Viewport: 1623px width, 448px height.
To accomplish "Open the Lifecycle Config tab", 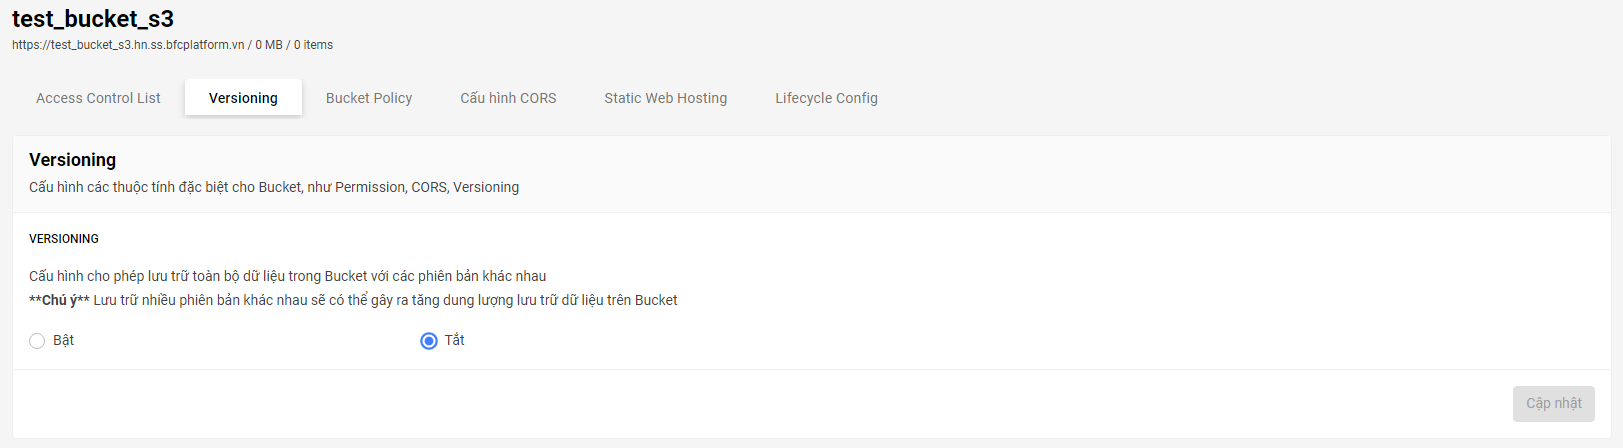I will point(826,98).
